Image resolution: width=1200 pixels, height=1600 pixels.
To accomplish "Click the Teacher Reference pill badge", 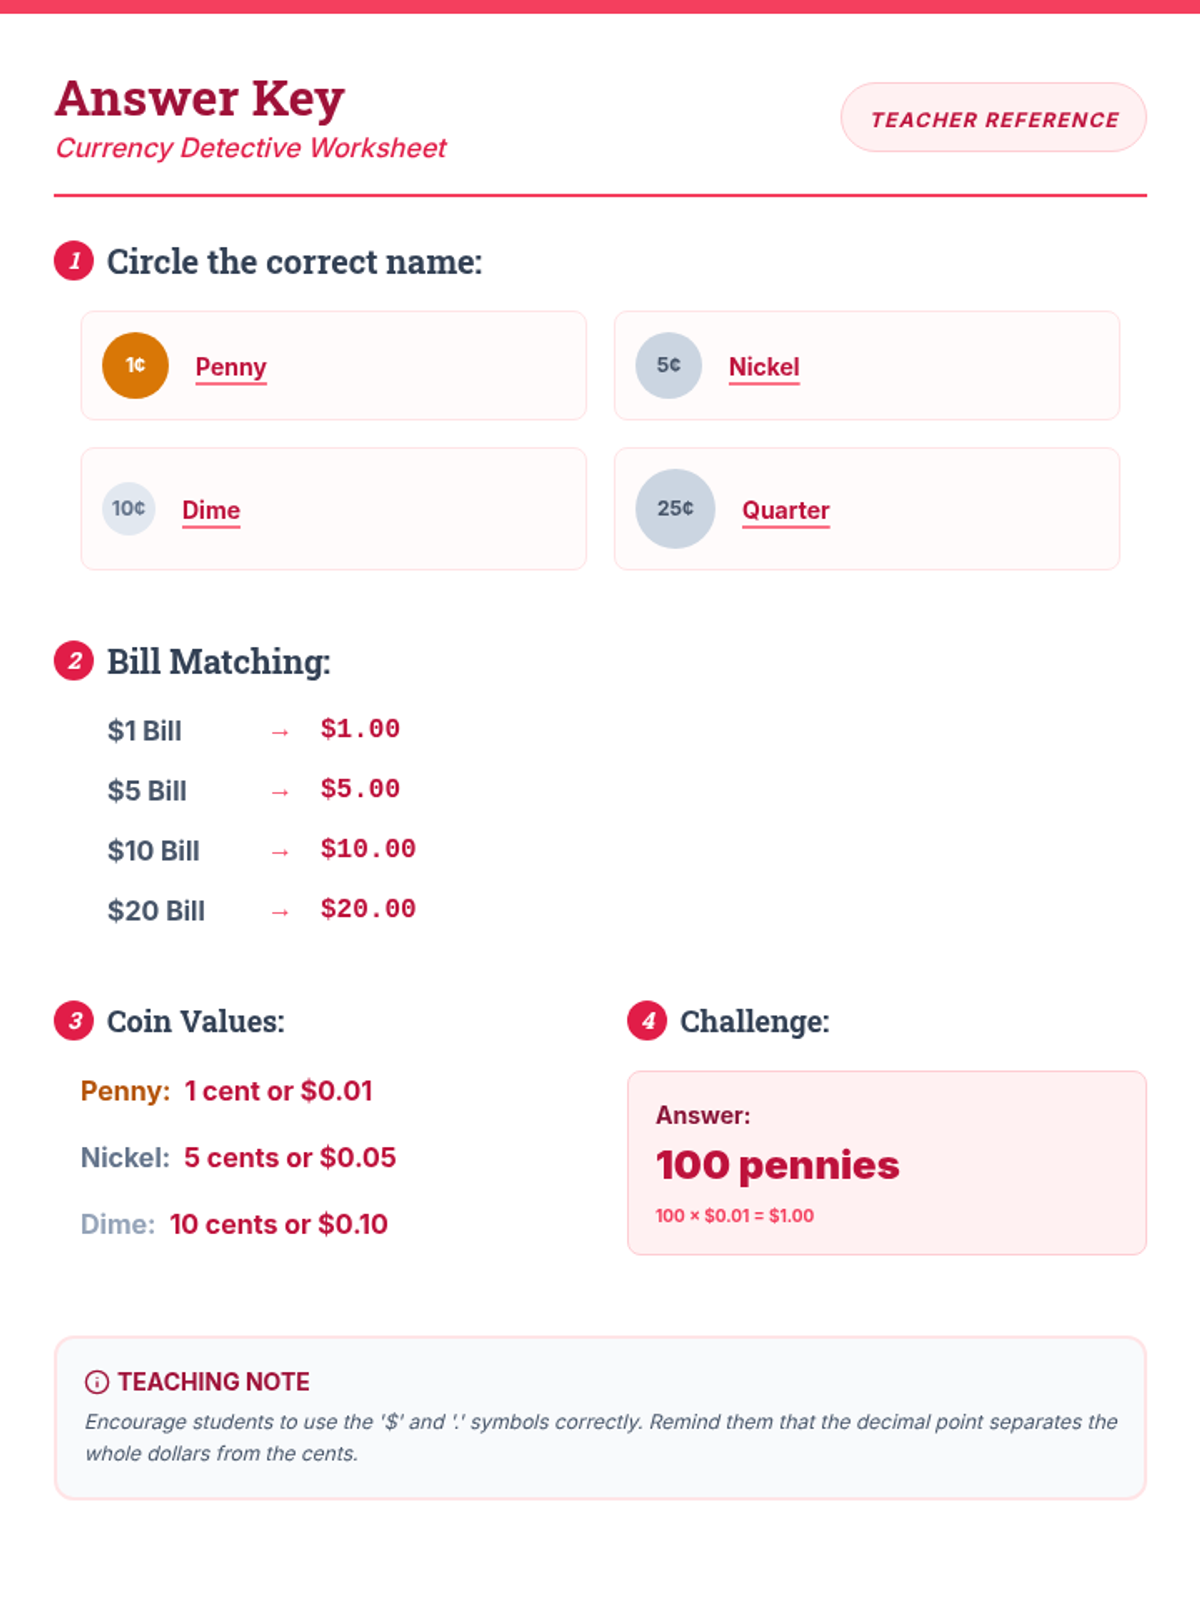I will pyautogui.click(x=993, y=119).
